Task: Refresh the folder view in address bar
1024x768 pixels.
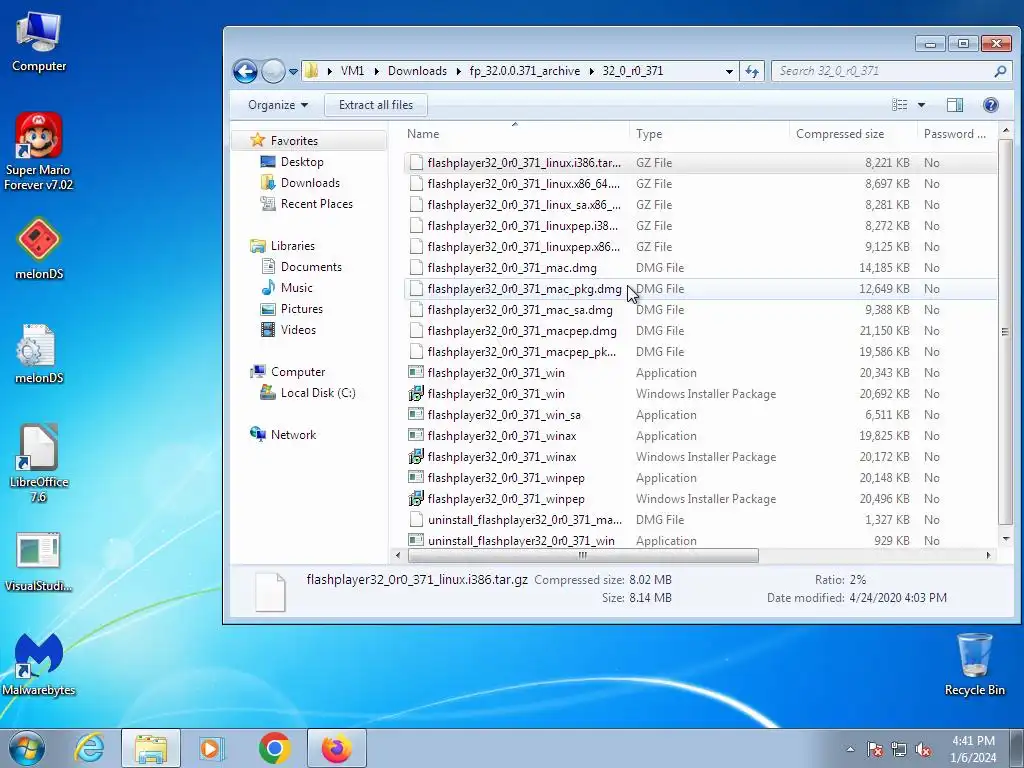Action: (752, 71)
